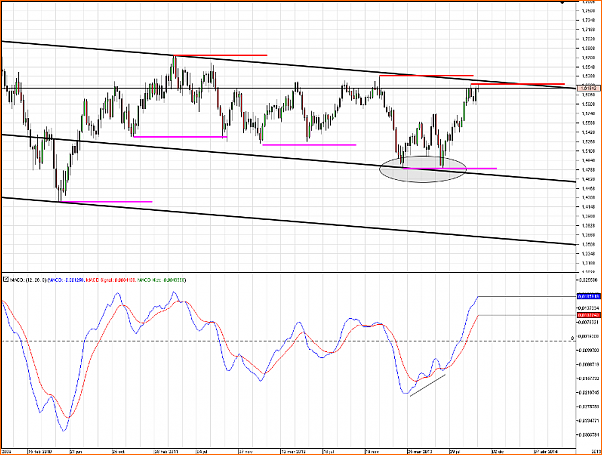Click the zero level label on MACD panel

[572, 338]
